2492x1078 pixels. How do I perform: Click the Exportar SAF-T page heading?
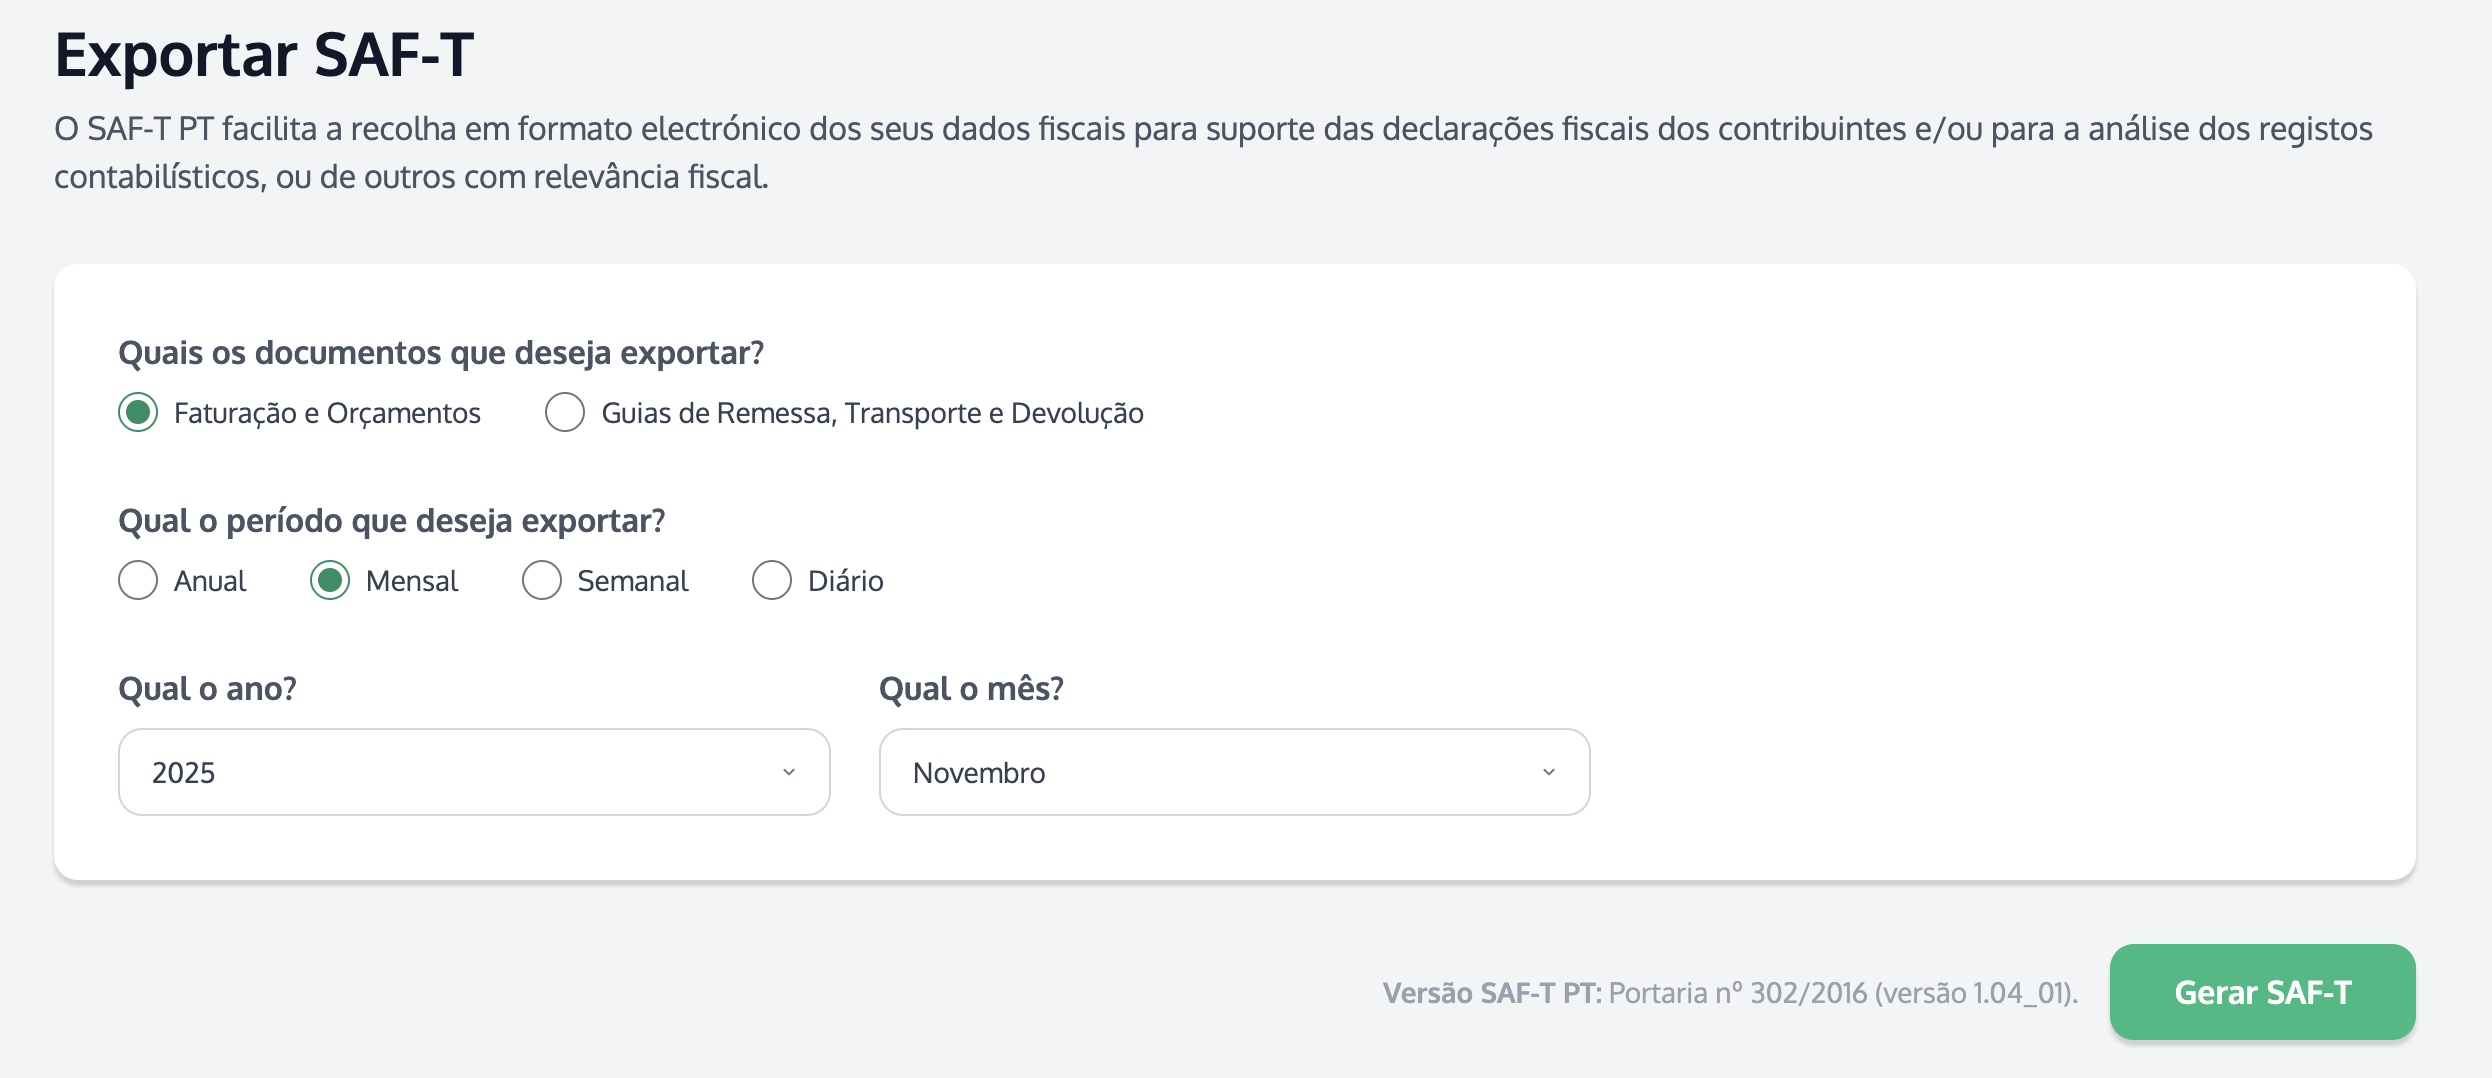[x=264, y=55]
